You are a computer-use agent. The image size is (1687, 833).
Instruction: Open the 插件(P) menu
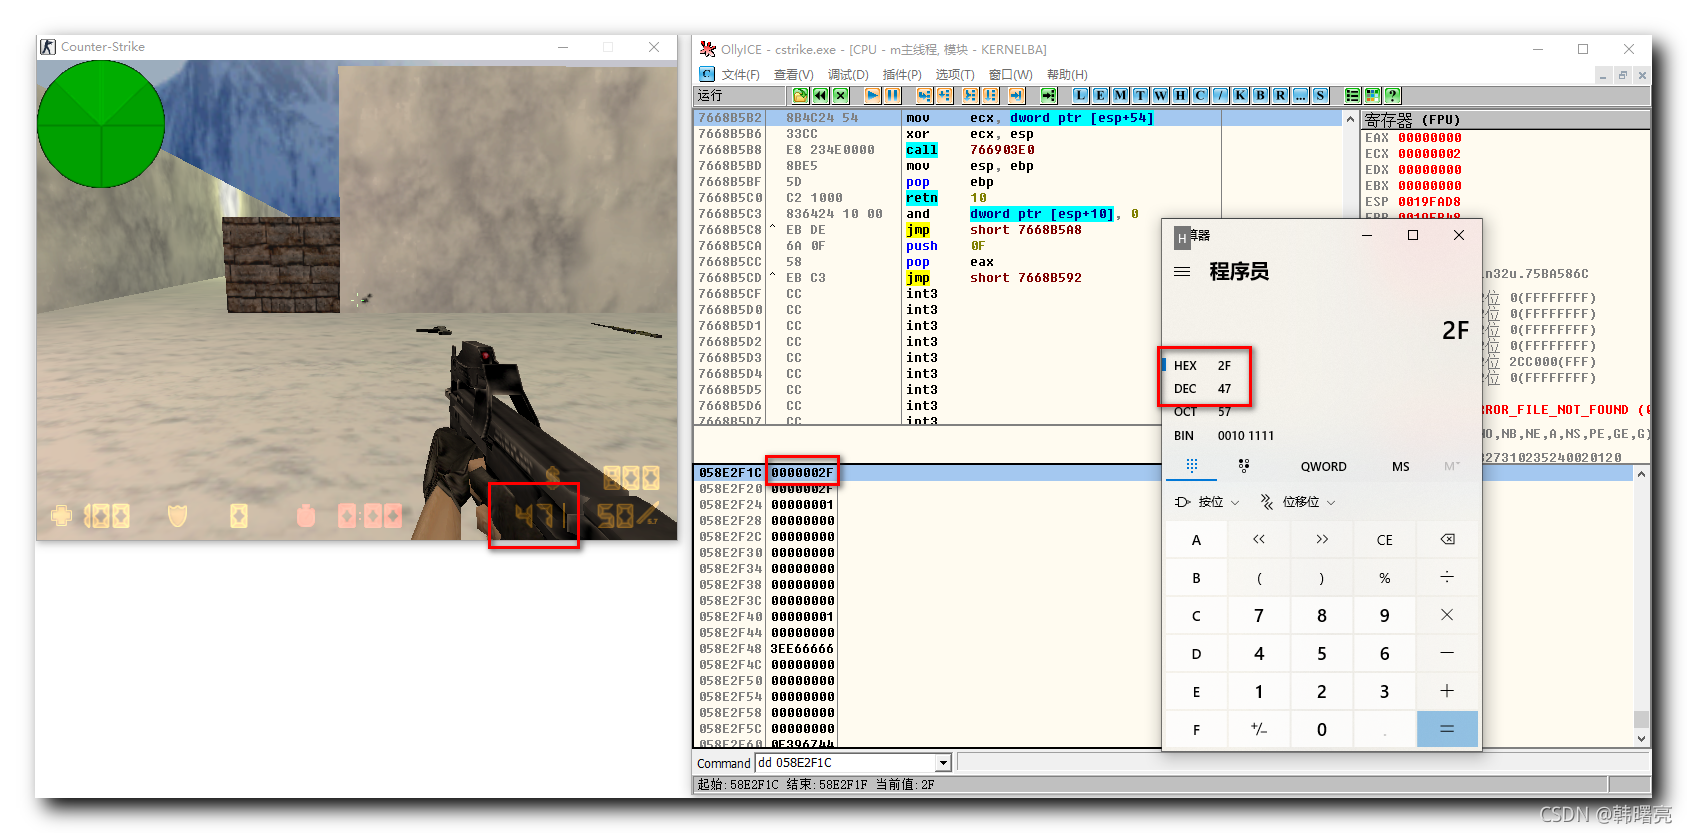click(902, 75)
